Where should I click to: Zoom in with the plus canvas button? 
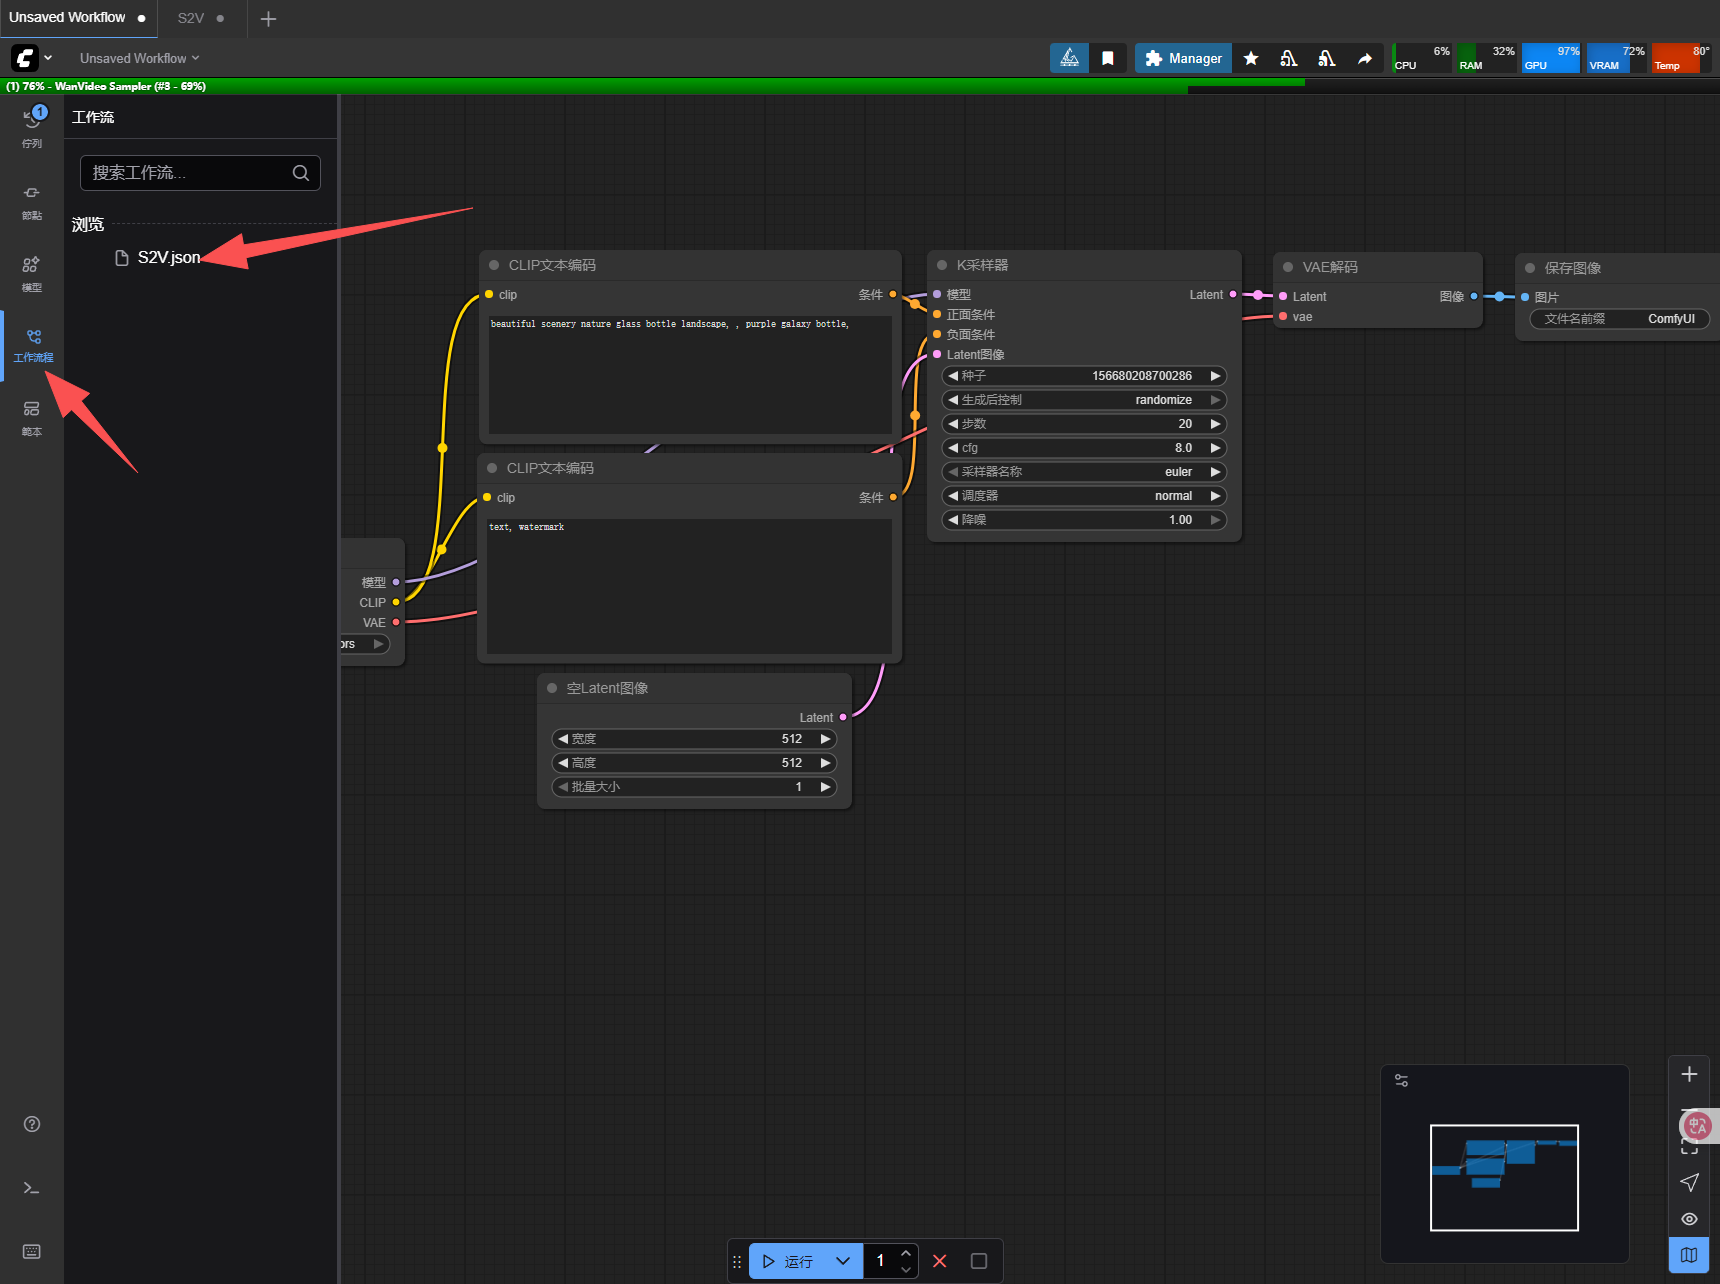(x=1689, y=1074)
